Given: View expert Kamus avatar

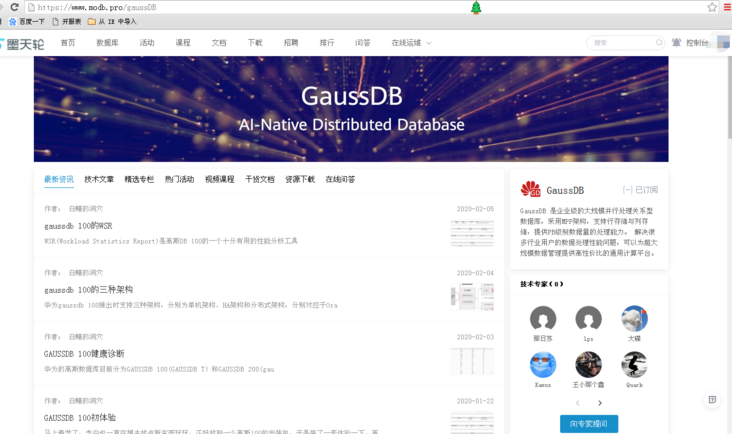Looking at the screenshot, I should pos(543,364).
